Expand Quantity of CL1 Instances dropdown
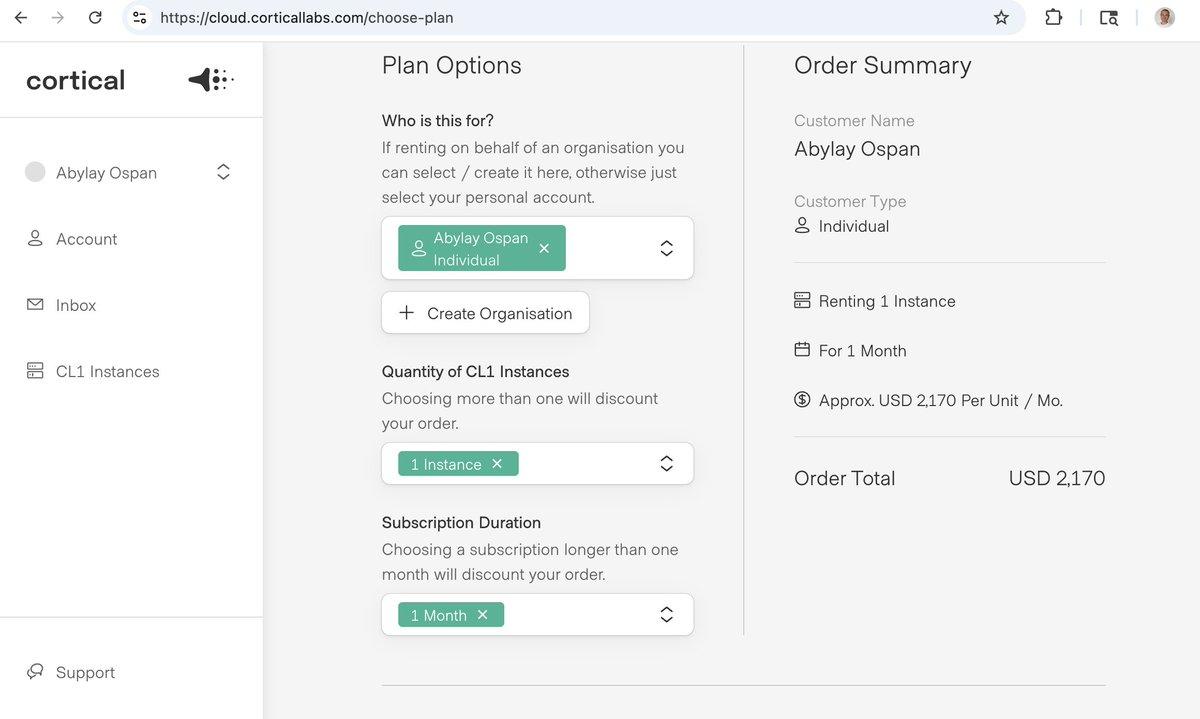Screen dimensions: 1200x719 [667, 464]
